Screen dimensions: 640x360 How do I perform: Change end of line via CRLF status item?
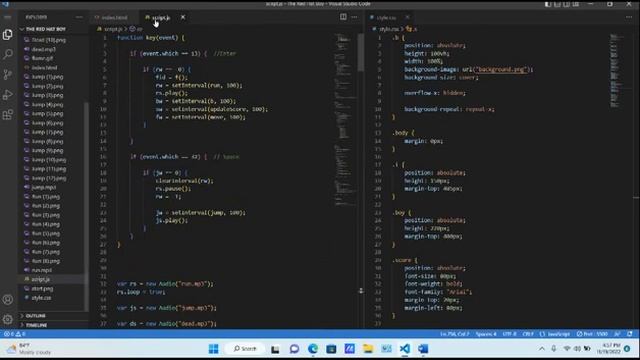coord(528,334)
